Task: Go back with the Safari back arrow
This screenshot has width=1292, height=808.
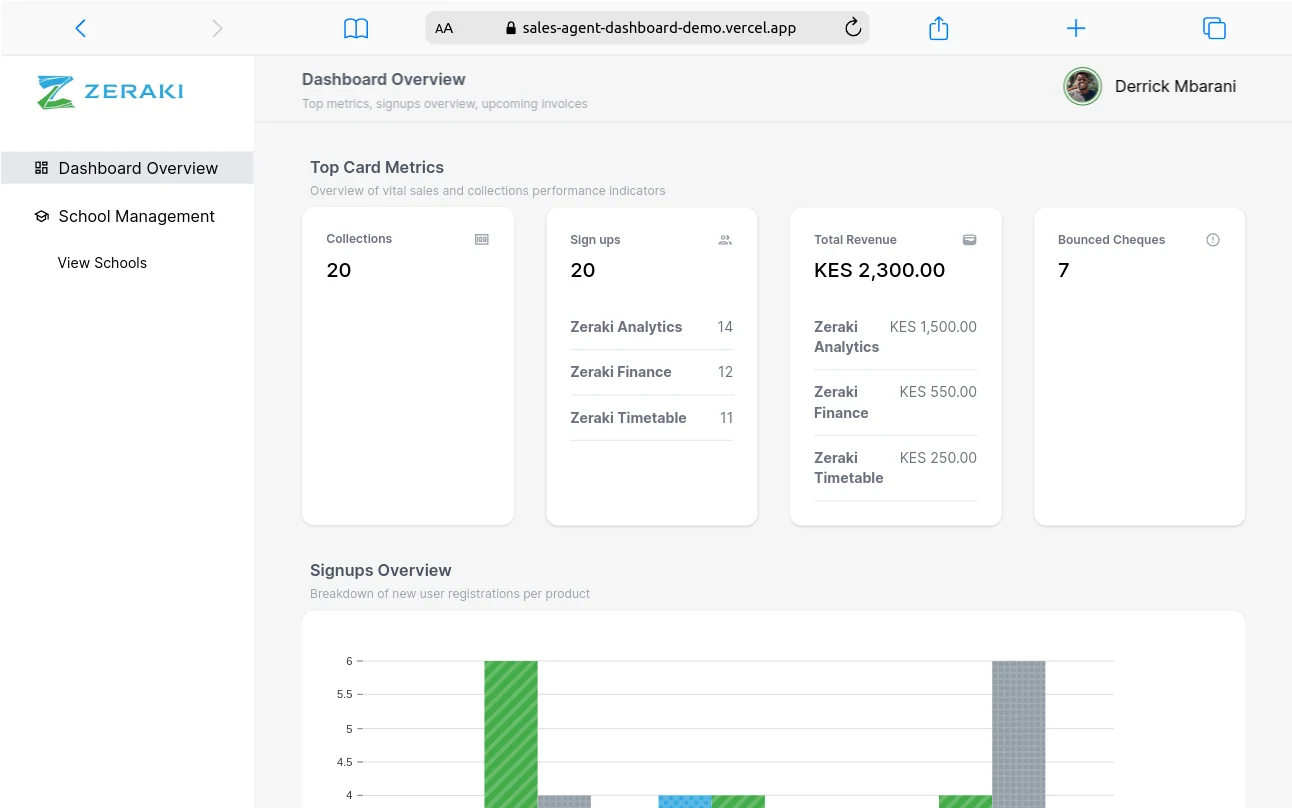Action: [81, 28]
